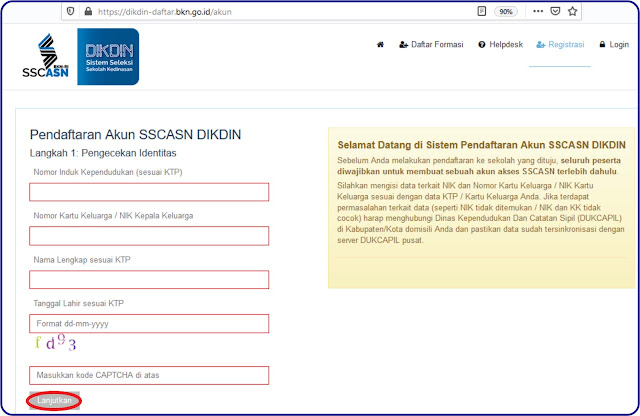Viewport: 640px width, 416px height.
Task: Click the DIKDIN Sistem Seleksi logo
Action: click(x=108, y=56)
